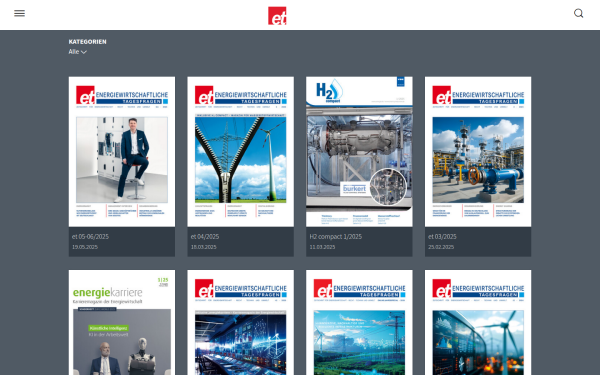Open the control room cover issue
The height and width of the screenshot is (375, 600).
[x=241, y=323]
